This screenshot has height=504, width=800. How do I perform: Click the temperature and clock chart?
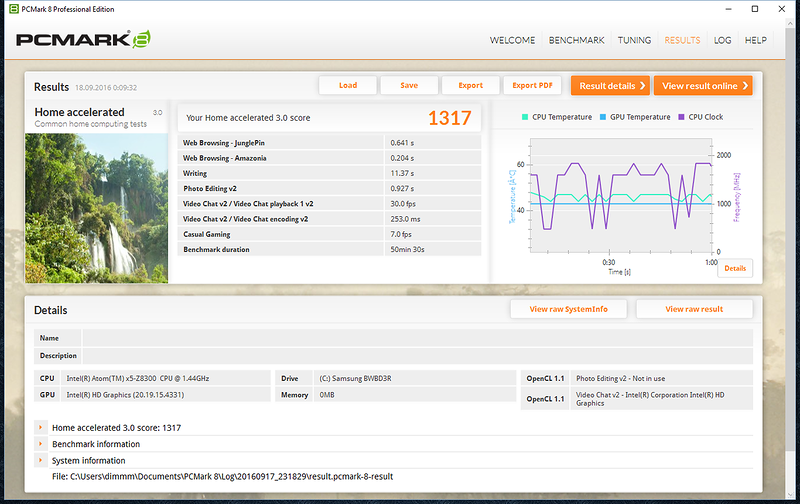pyautogui.click(x=621, y=195)
